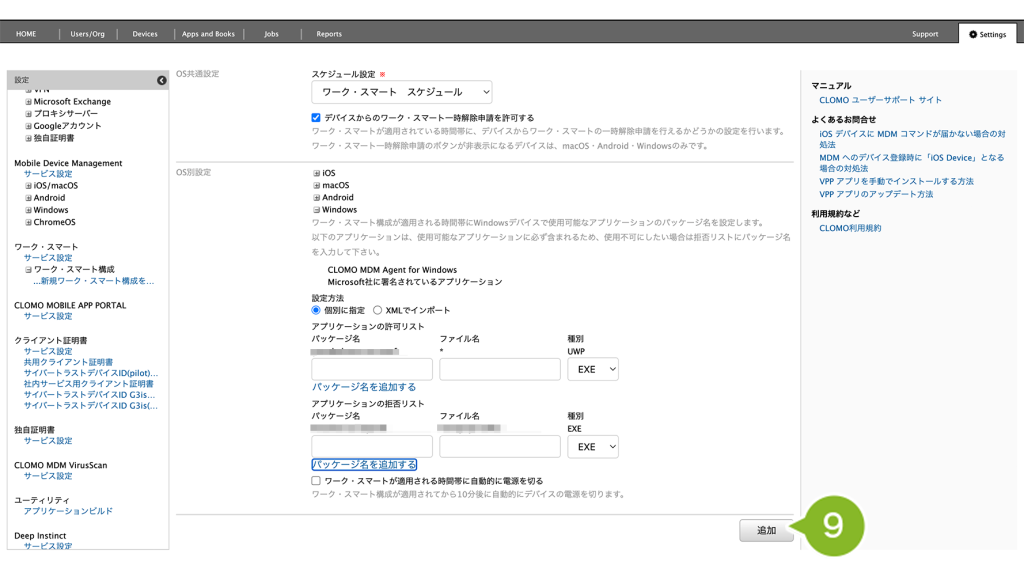The height and width of the screenshot is (576, 1024).
Task: Expand Microsoft Exchange in sidebar tree
Action: [29, 102]
